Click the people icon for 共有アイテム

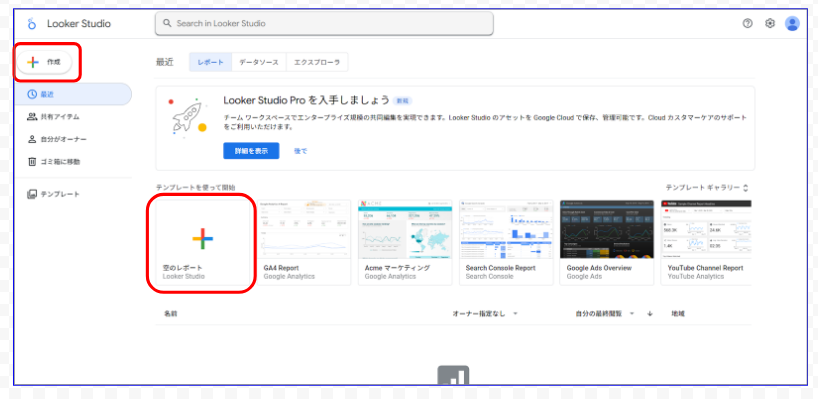32,117
